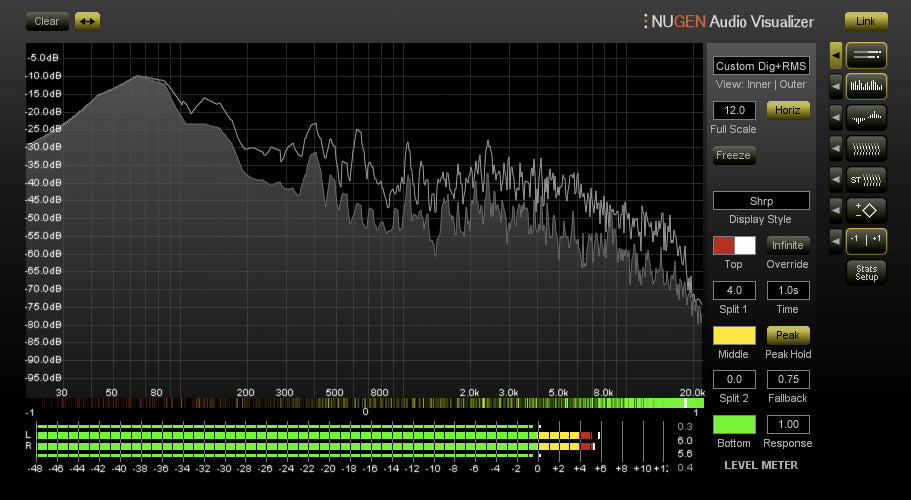Toggle the ST stereo spectrogram view icon

click(x=866, y=179)
